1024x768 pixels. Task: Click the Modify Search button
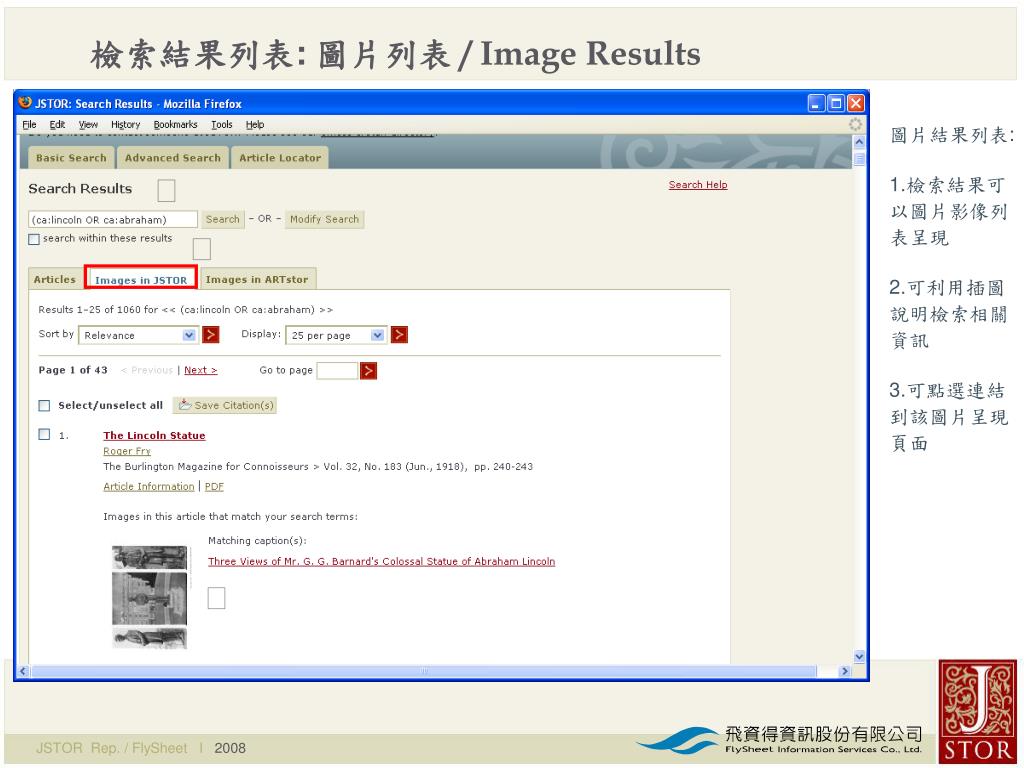pyautogui.click(x=325, y=219)
